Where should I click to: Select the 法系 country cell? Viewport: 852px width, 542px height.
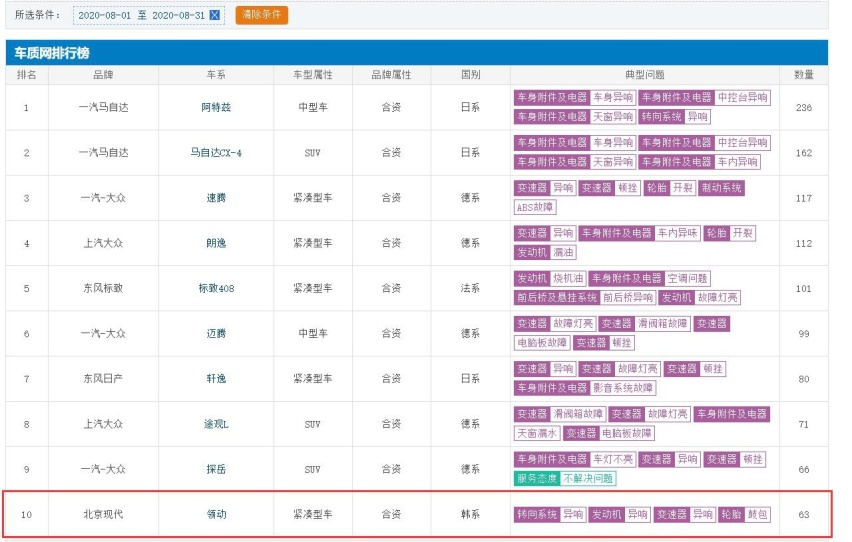(x=470, y=288)
